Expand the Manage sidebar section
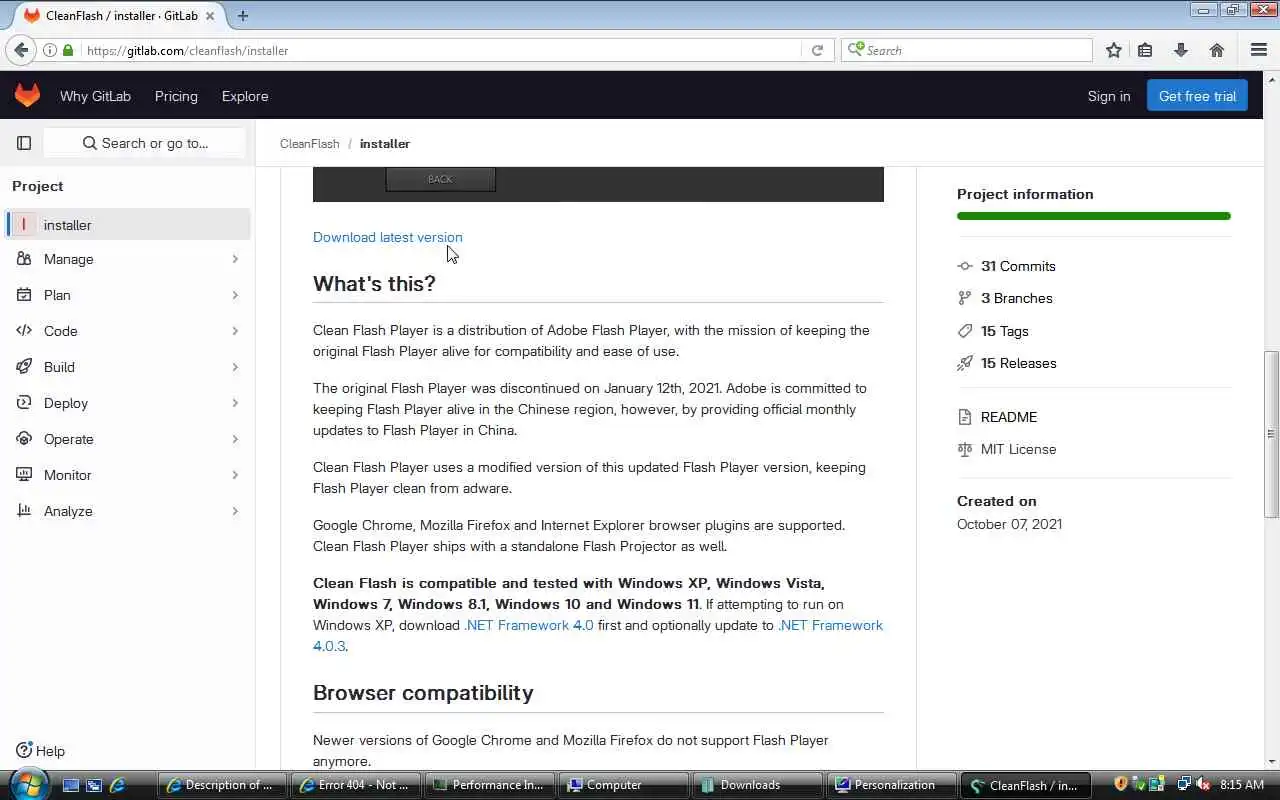Screen dimensions: 1280x800 (x=127, y=259)
